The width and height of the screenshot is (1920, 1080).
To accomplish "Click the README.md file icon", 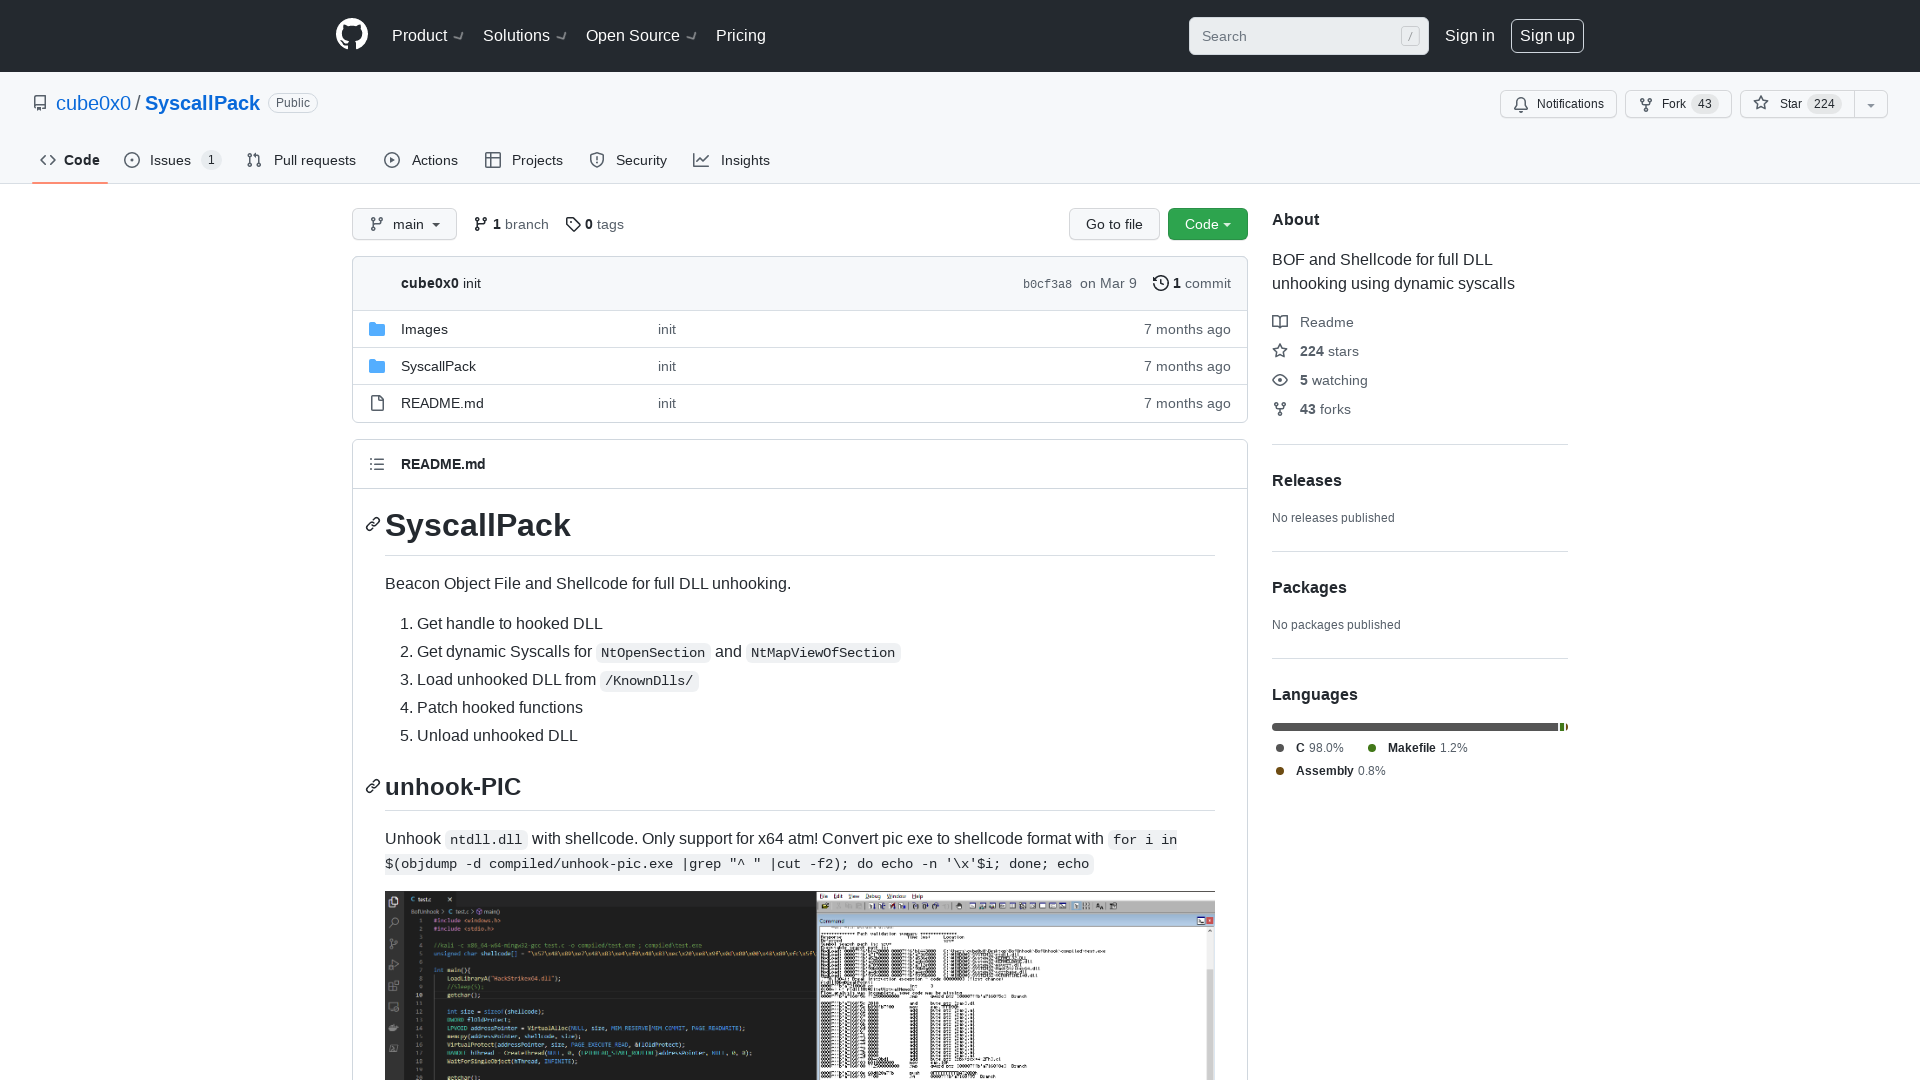I will pos(377,403).
